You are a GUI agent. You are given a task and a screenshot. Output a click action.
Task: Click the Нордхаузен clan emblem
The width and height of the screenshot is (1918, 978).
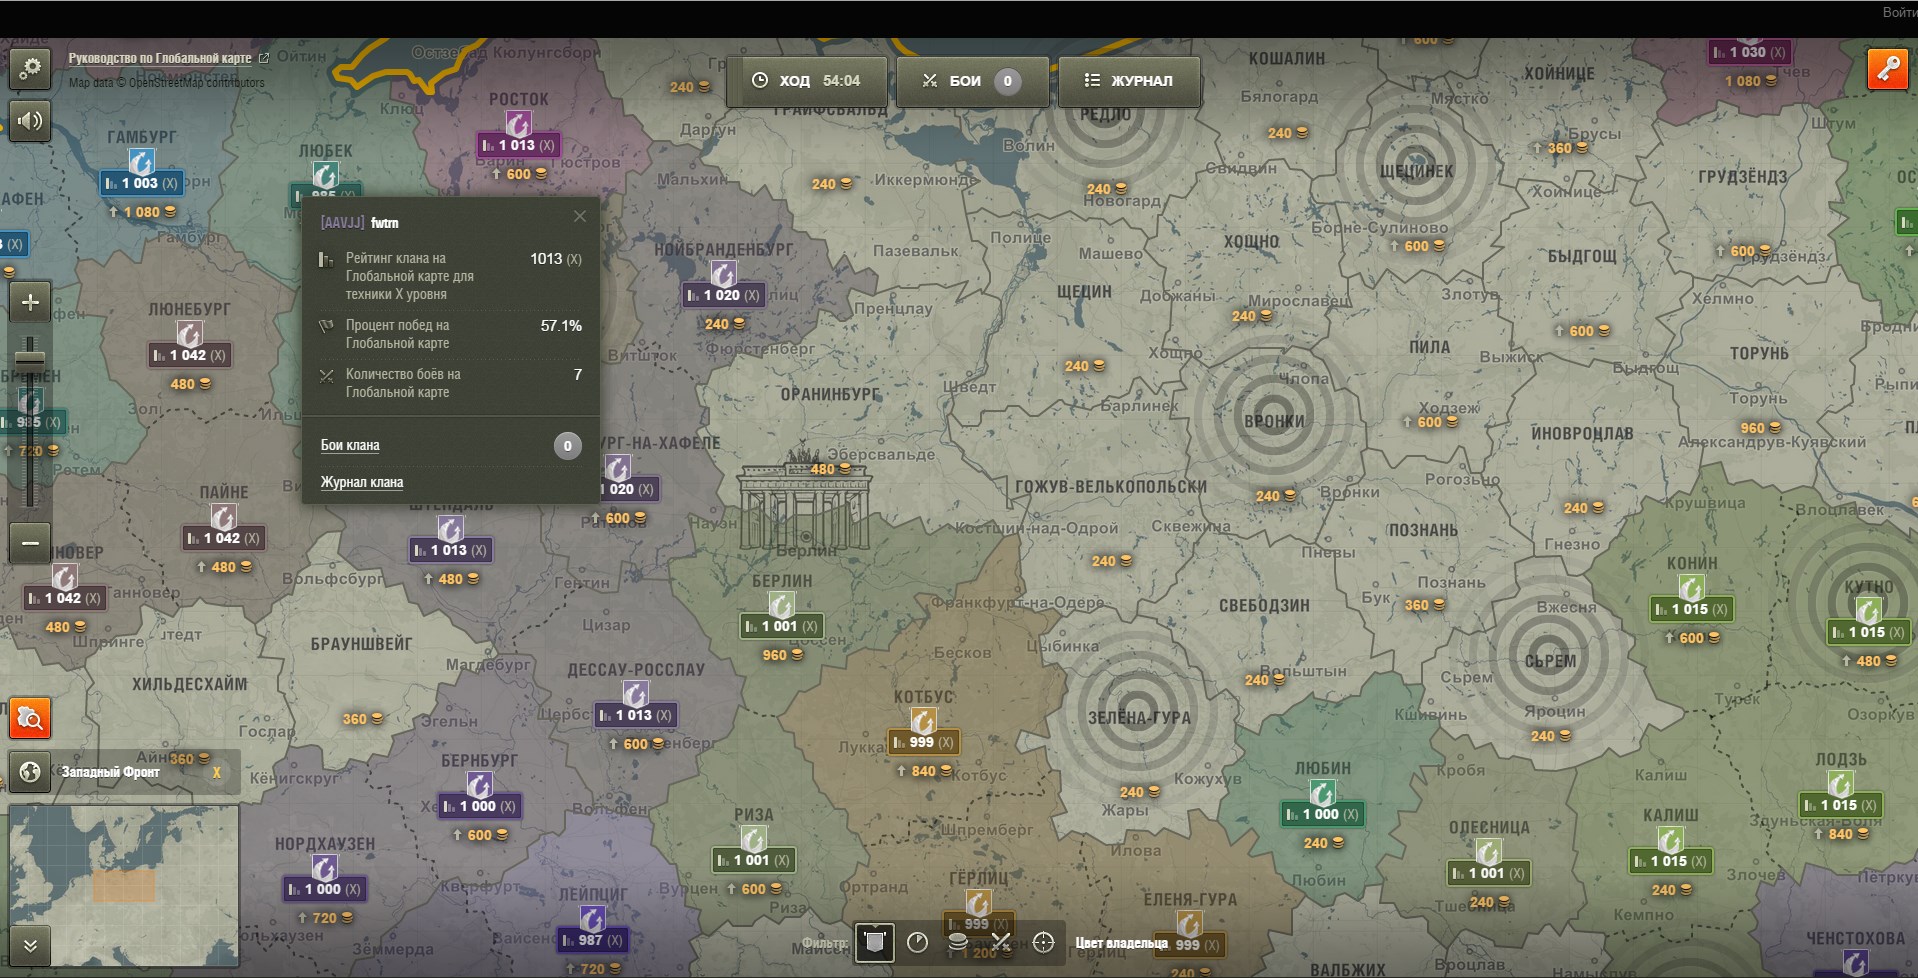click(x=324, y=868)
